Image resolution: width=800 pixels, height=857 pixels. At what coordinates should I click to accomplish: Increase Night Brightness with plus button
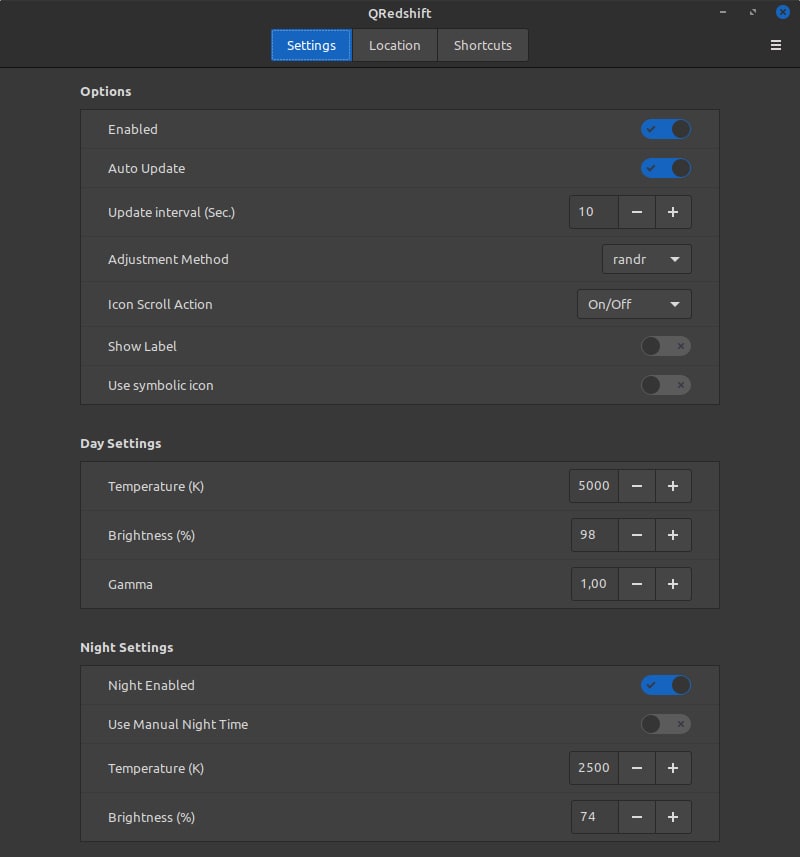click(673, 817)
